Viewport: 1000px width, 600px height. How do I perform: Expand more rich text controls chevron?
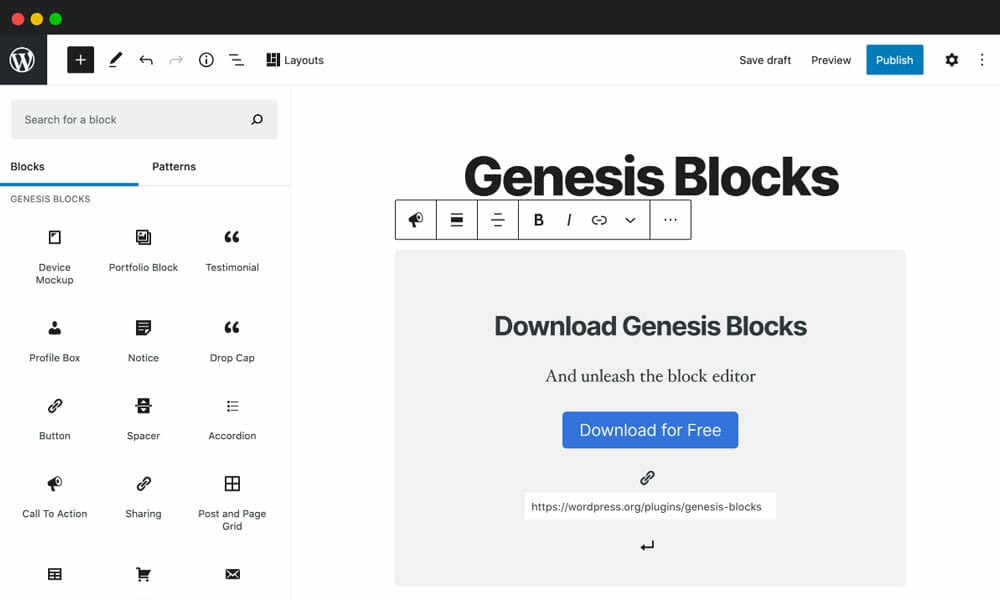[x=630, y=220]
